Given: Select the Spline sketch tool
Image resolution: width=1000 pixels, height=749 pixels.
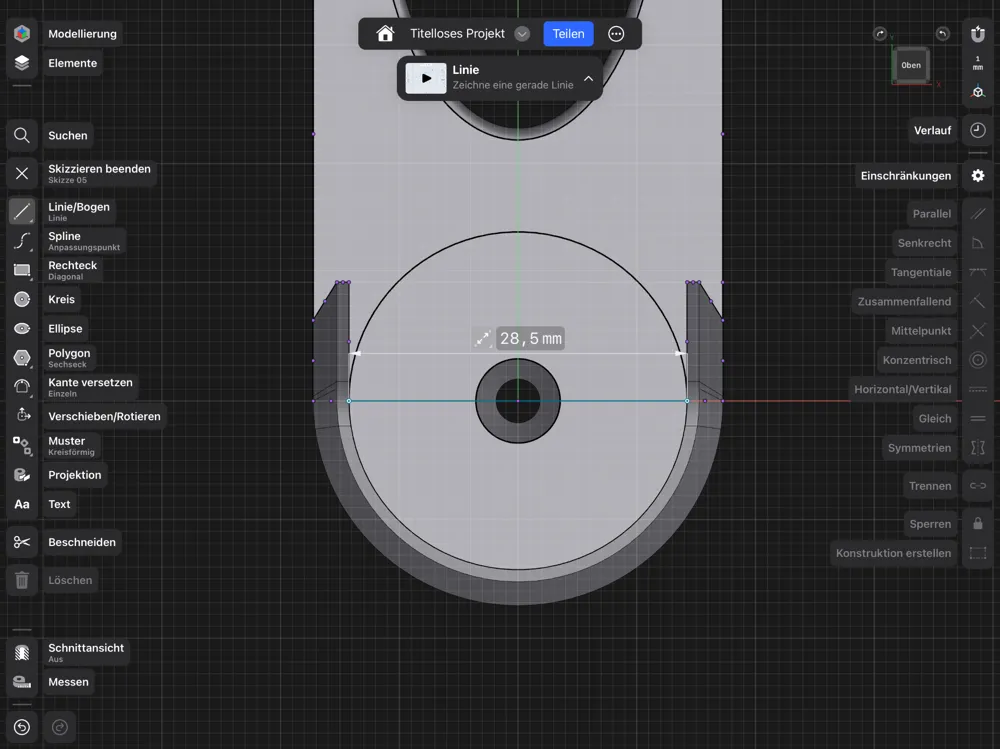Looking at the screenshot, I should pyautogui.click(x=22, y=241).
